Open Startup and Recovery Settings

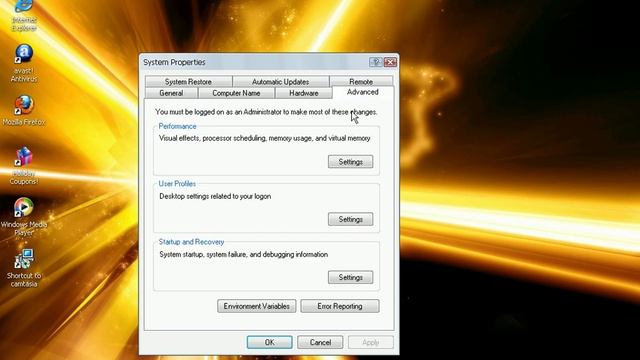point(350,277)
